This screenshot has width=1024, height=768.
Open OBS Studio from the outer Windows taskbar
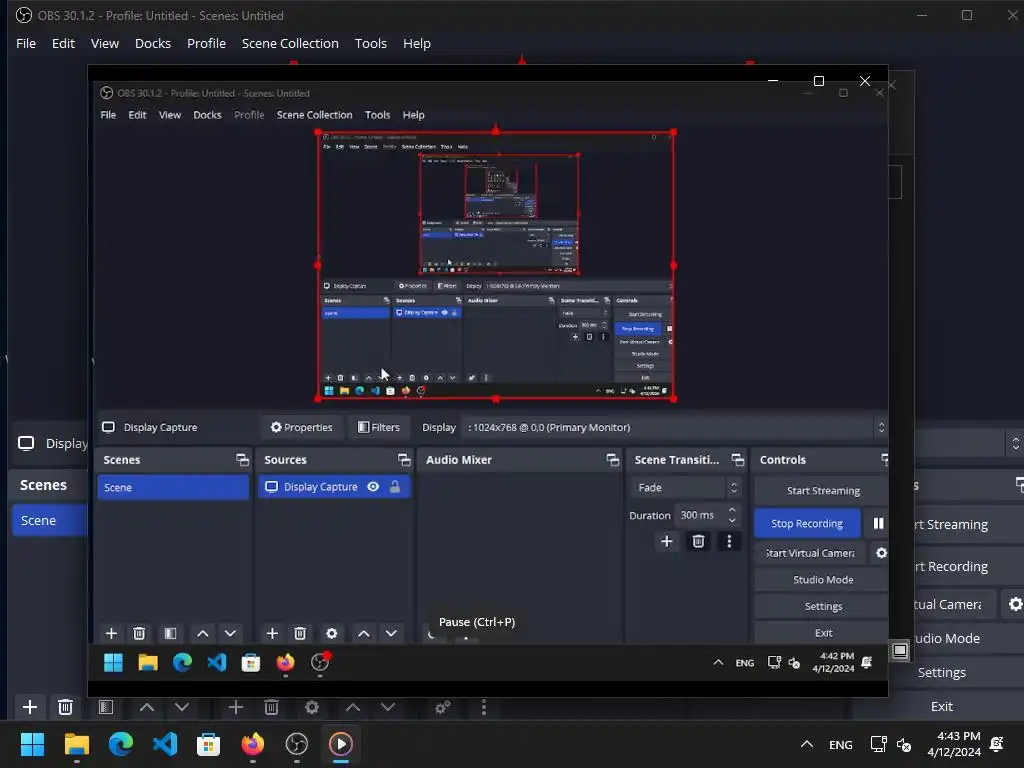point(296,744)
